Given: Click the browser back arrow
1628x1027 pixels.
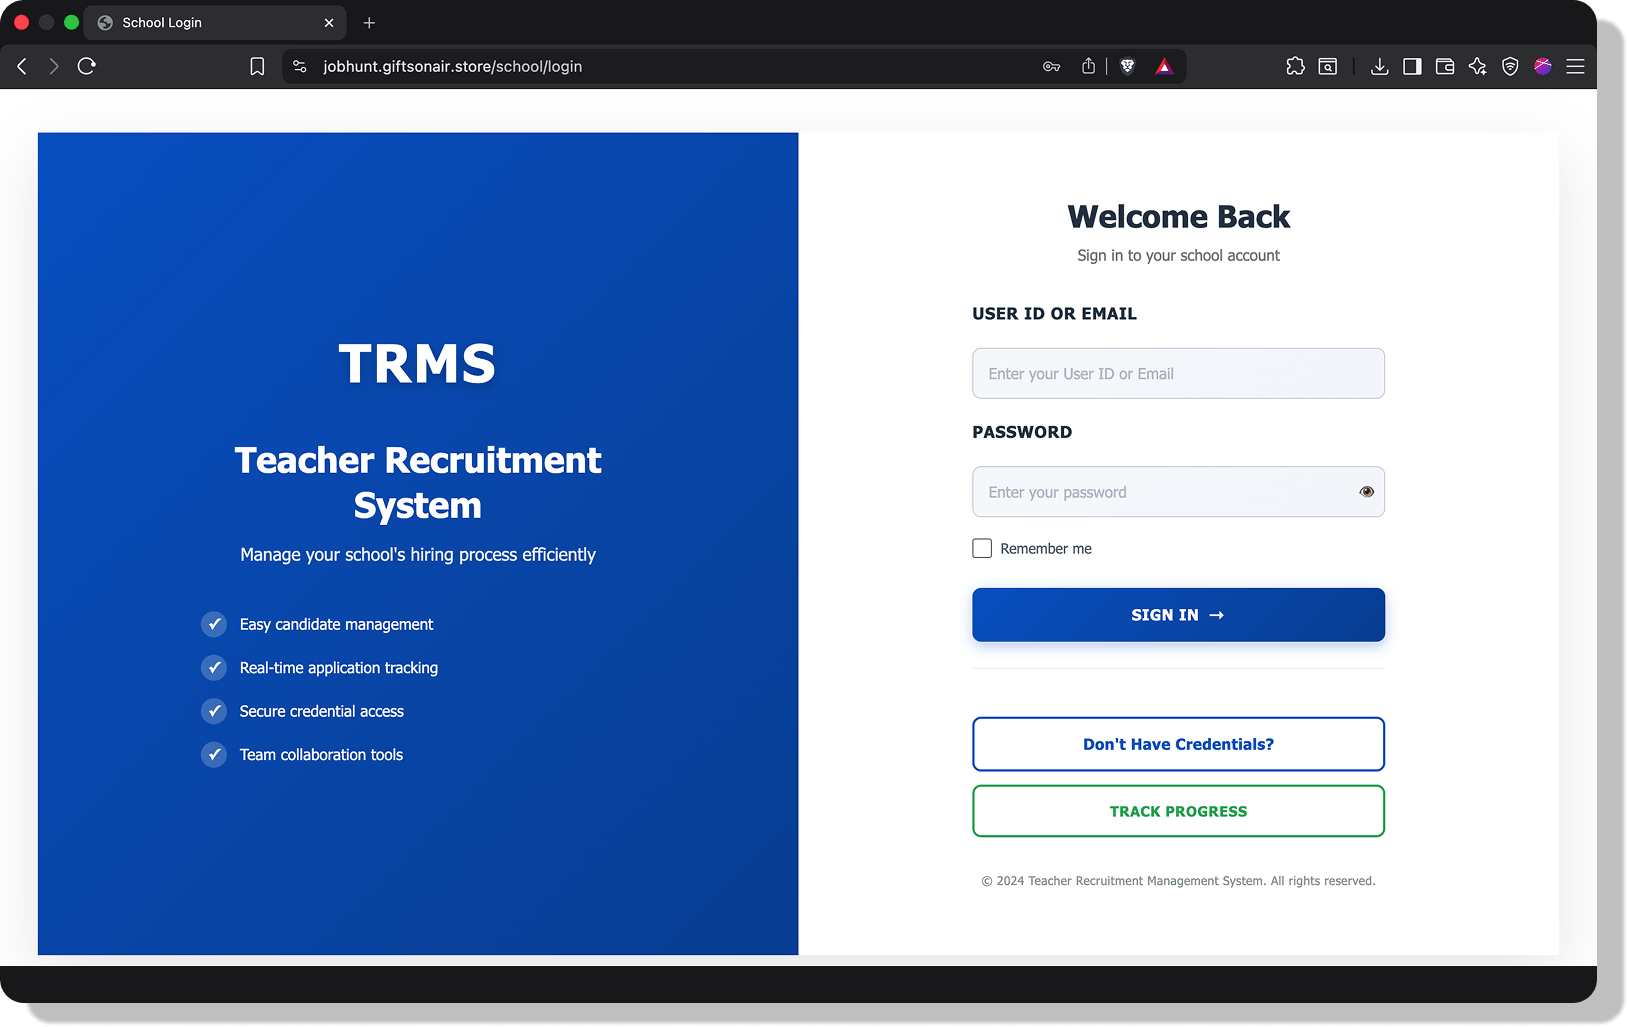Looking at the screenshot, I should (x=22, y=66).
